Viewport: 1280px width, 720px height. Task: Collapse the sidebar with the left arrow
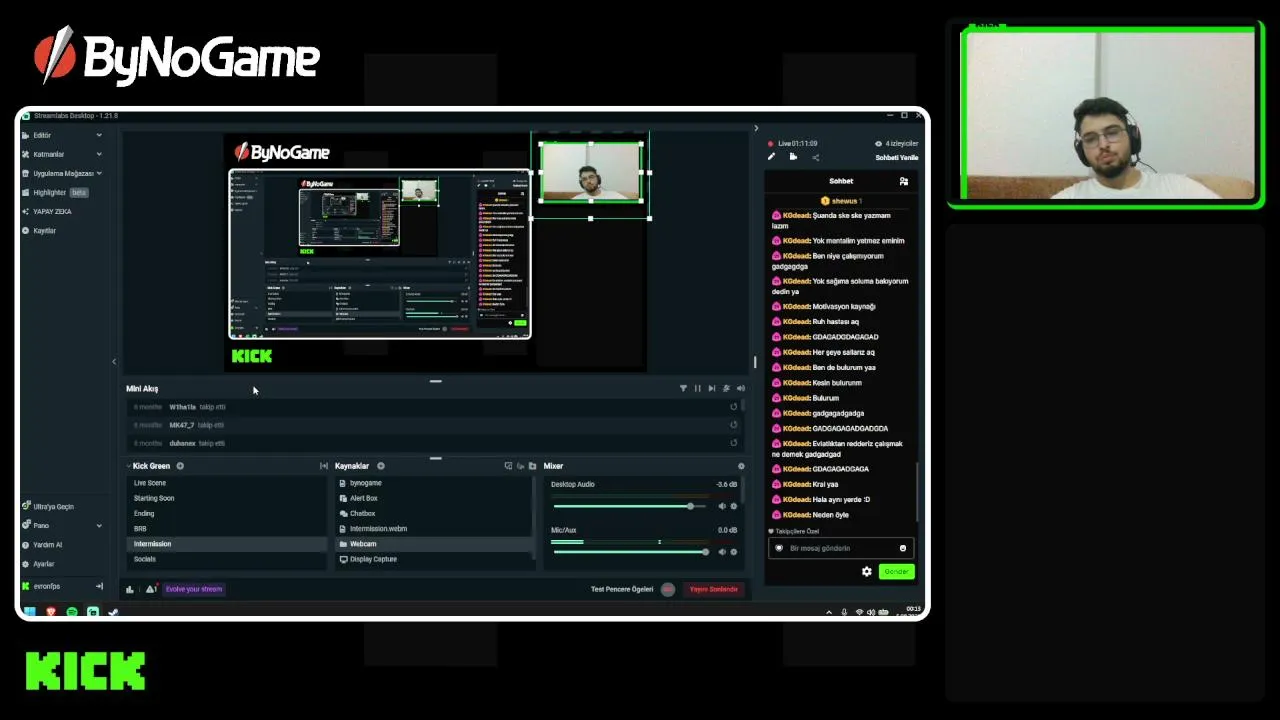(113, 362)
